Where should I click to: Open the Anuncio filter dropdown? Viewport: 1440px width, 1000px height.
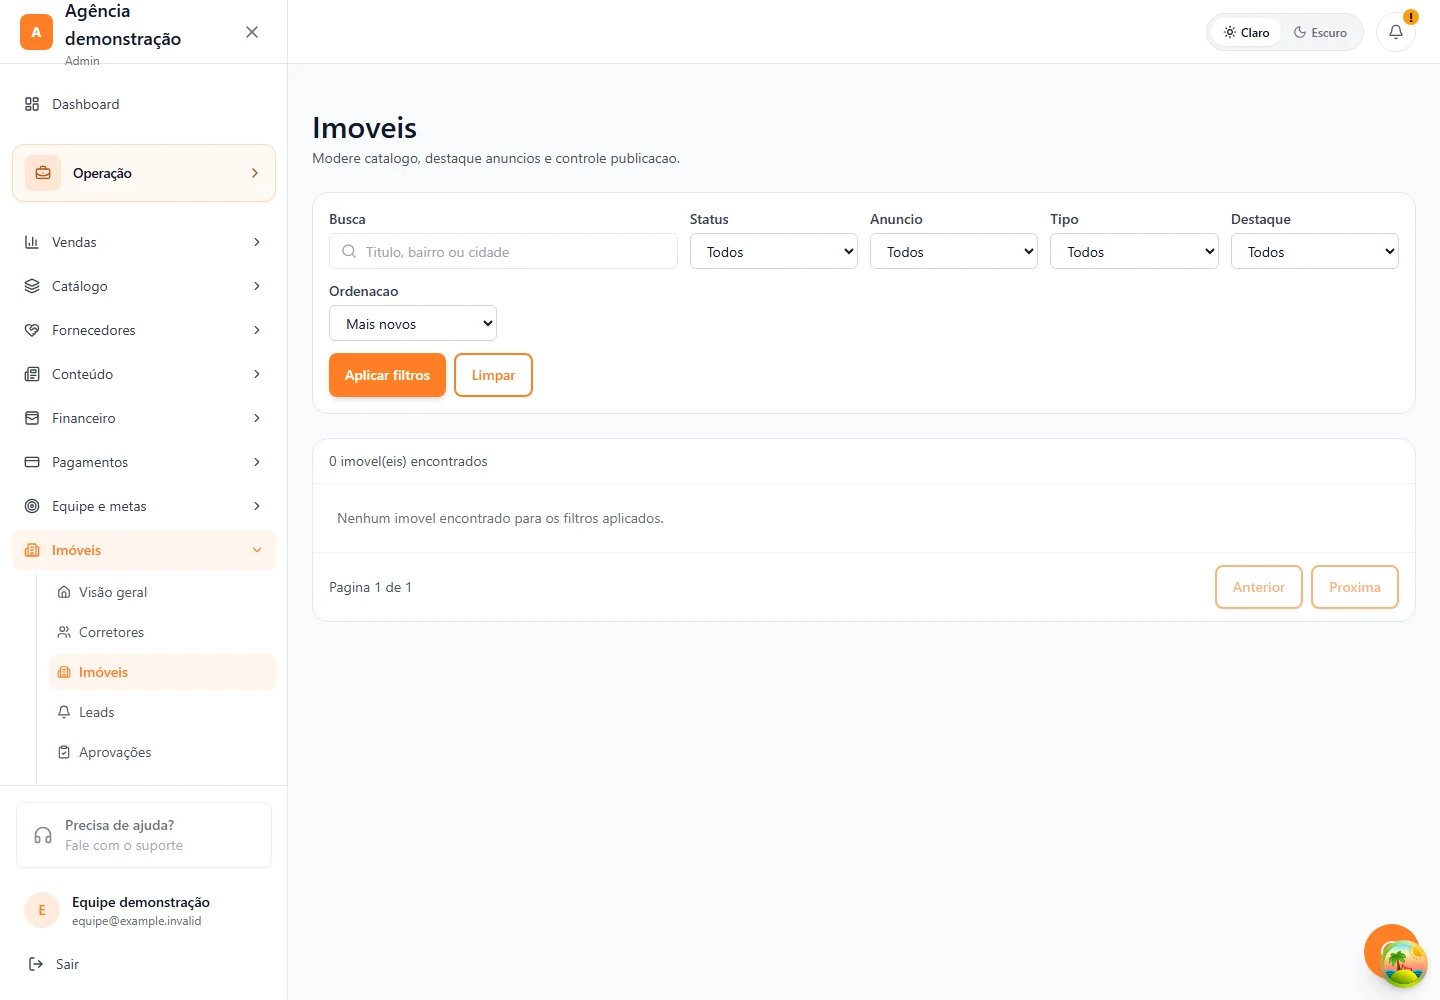pos(954,251)
